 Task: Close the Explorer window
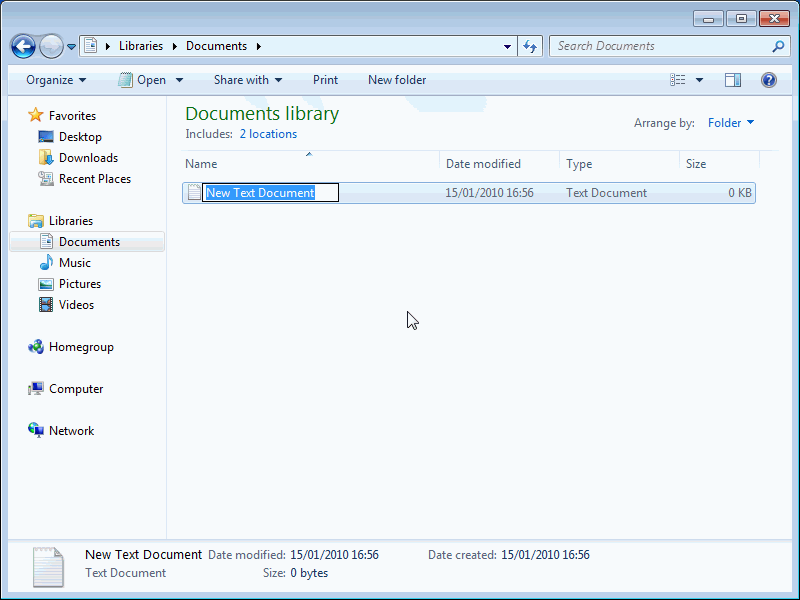(774, 19)
